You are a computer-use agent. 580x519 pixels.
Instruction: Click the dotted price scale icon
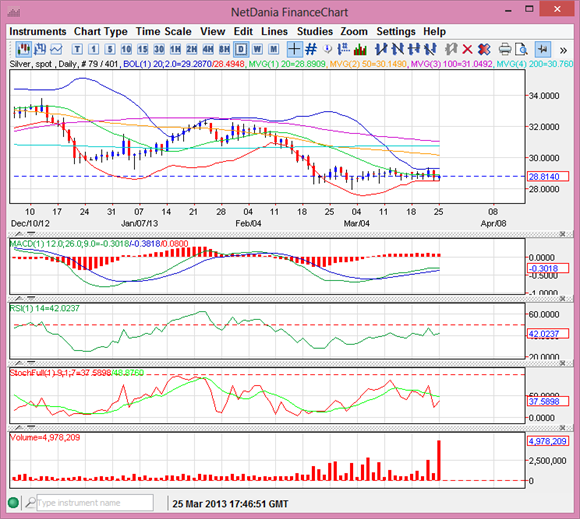click(x=344, y=49)
